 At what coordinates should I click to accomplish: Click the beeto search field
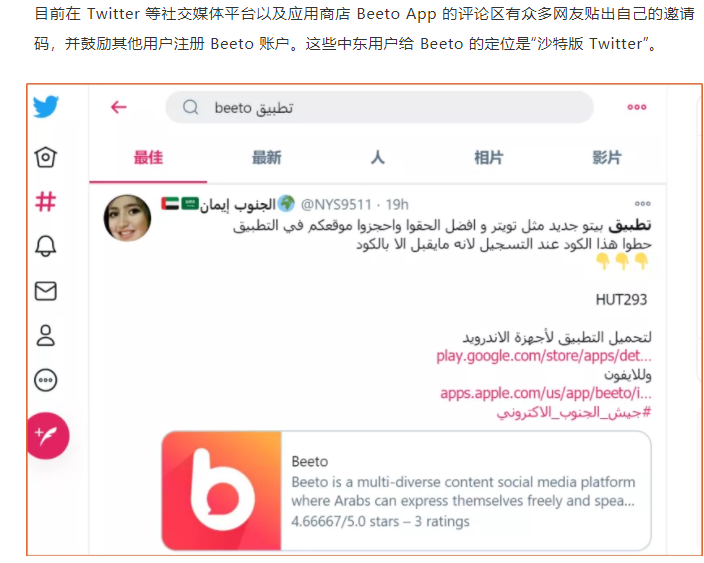pos(379,107)
